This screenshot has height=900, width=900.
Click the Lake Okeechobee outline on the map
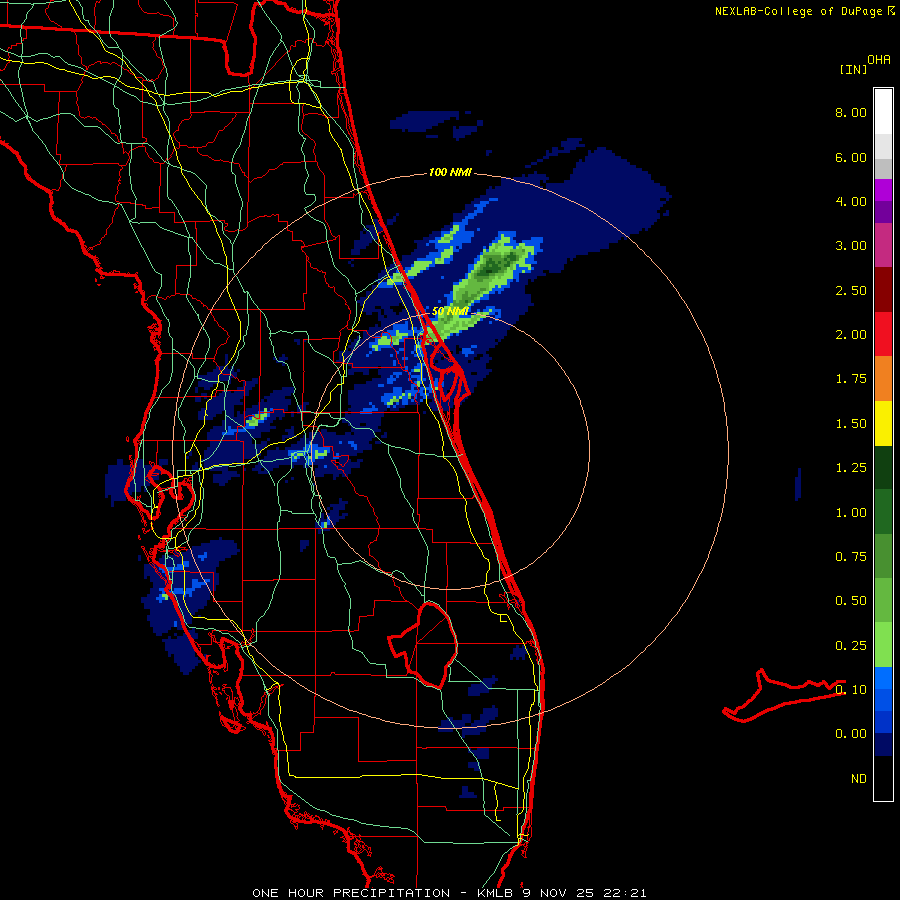(424, 644)
